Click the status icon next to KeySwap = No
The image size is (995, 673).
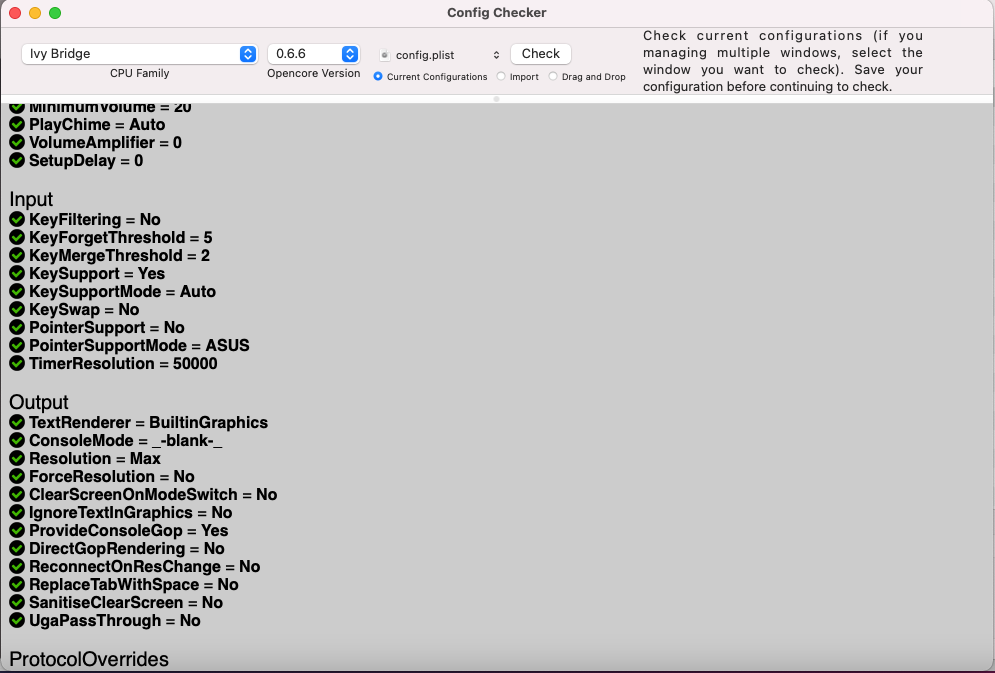point(16,309)
